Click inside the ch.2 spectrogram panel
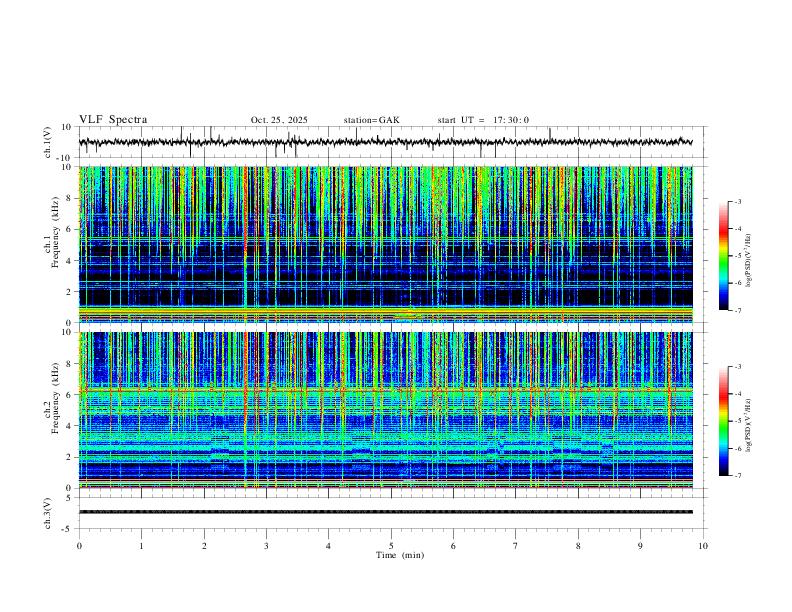Screen dimensions: 792x612 point(385,410)
